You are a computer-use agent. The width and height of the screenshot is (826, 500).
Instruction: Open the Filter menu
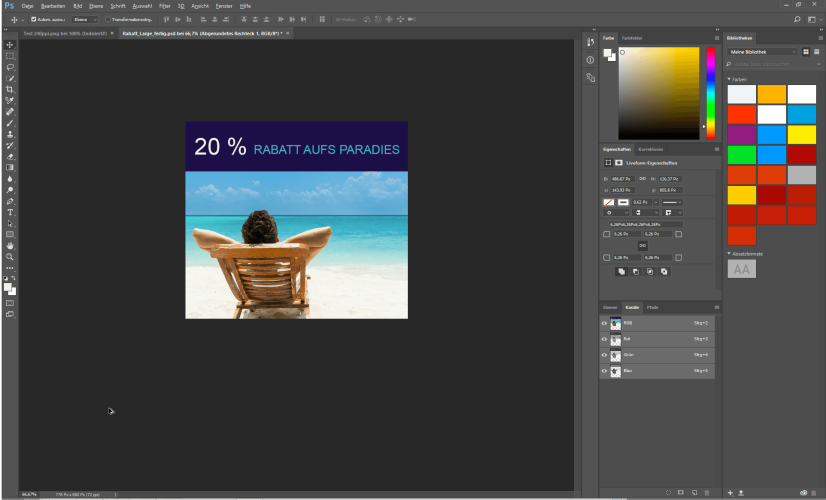[165, 6]
